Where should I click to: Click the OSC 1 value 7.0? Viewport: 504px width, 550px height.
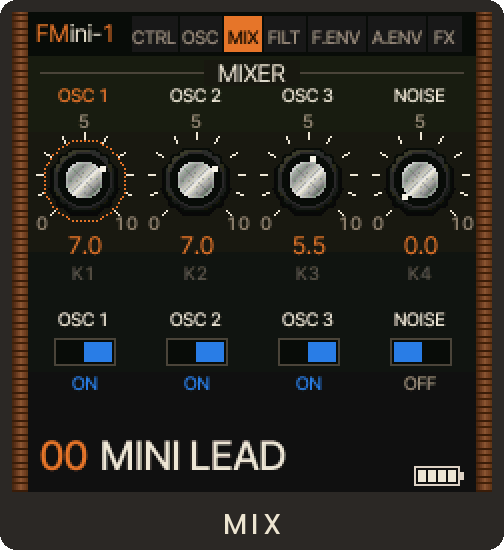click(x=85, y=245)
